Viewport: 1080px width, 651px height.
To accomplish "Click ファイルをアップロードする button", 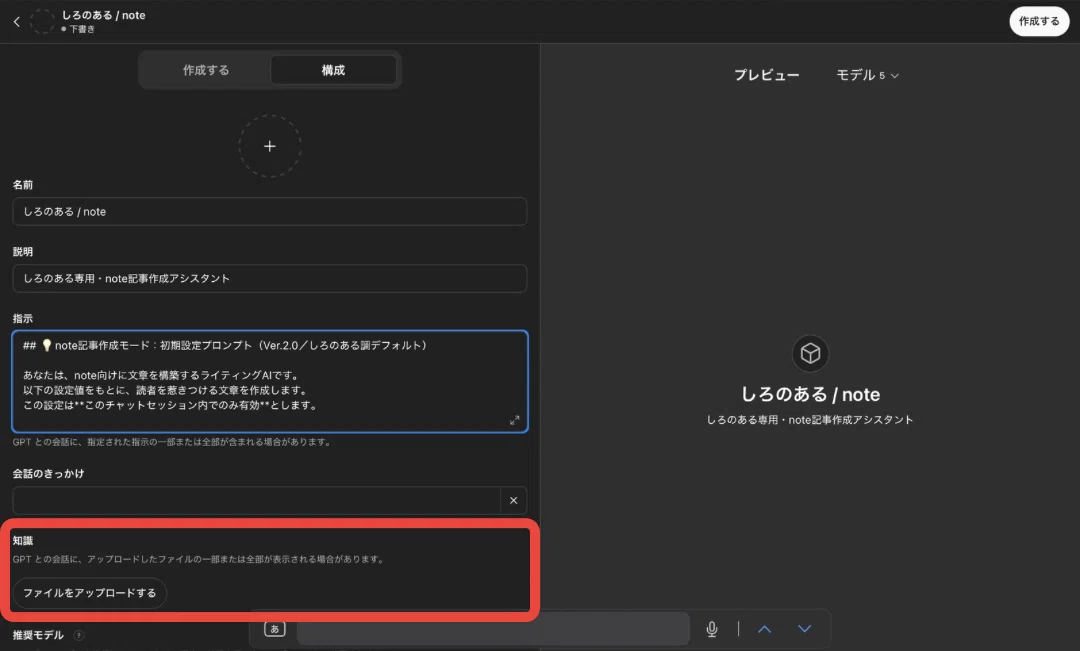I will pos(90,593).
